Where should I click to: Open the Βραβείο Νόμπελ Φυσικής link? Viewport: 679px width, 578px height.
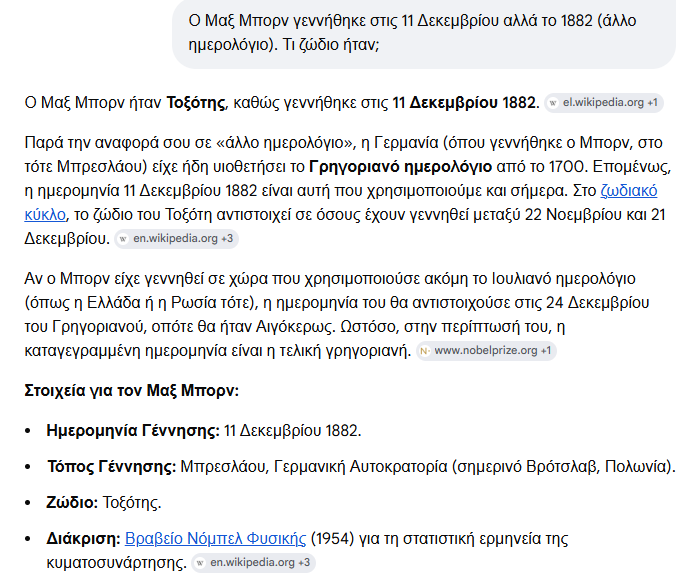pyautogui.click(x=215, y=539)
